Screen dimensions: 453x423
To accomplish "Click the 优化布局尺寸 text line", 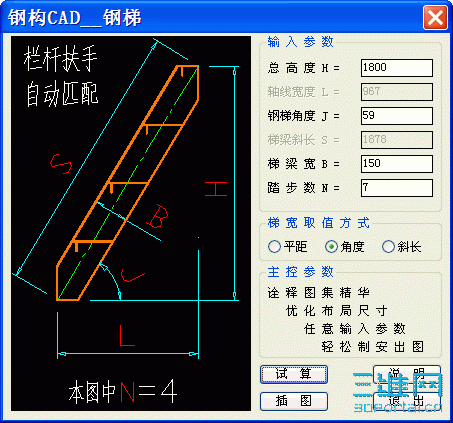I will tap(336, 311).
